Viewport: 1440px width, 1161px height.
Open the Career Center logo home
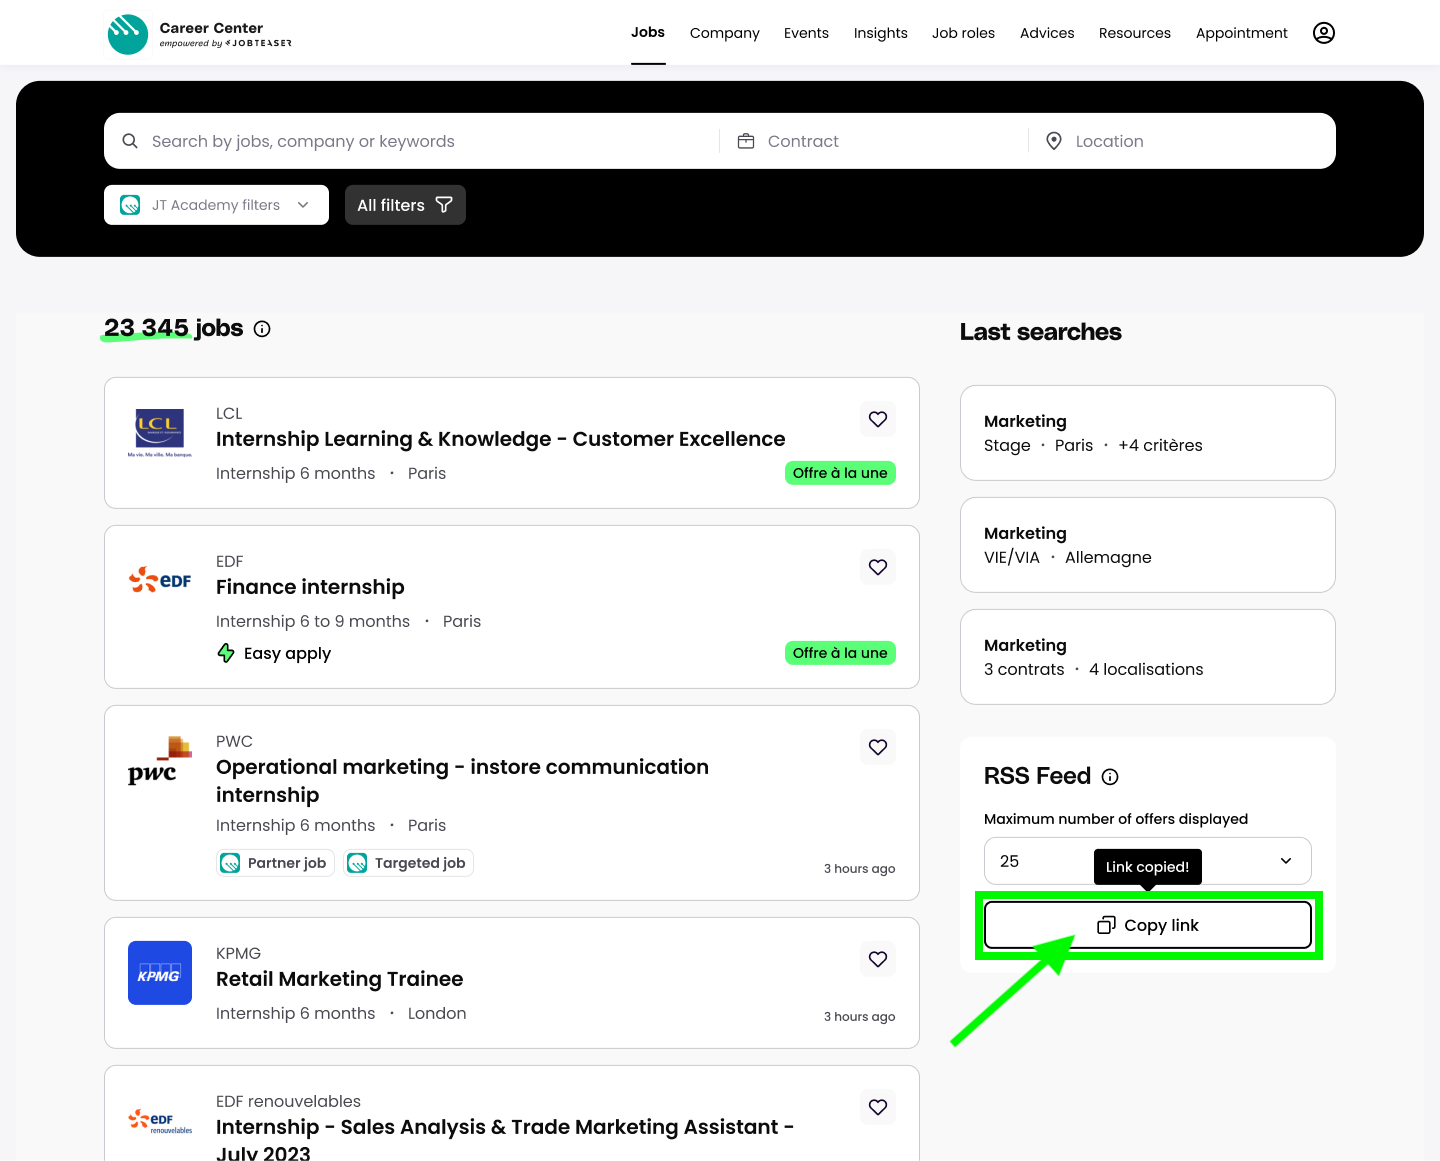(199, 34)
